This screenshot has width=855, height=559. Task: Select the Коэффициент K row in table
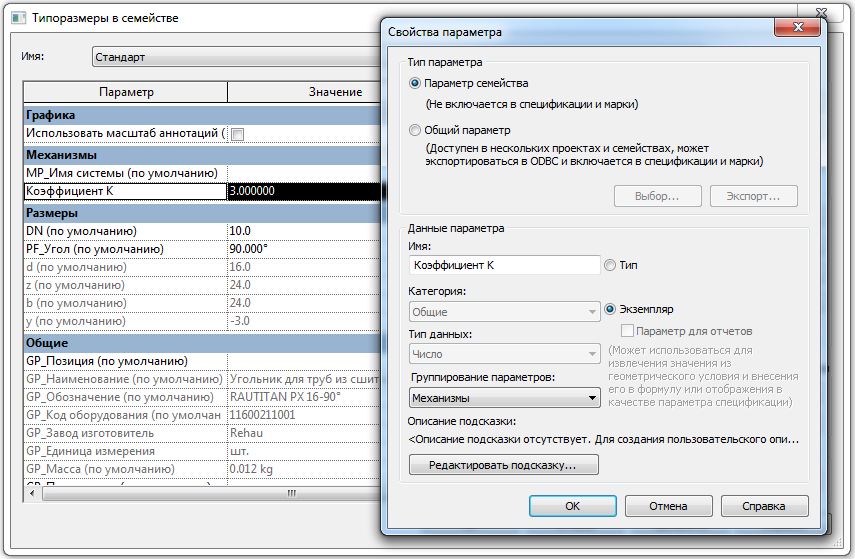125,191
